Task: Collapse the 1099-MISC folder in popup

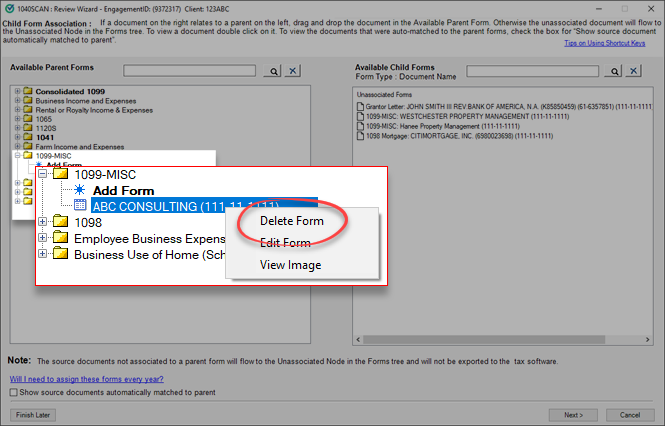Action: pyautogui.click(x=43, y=174)
